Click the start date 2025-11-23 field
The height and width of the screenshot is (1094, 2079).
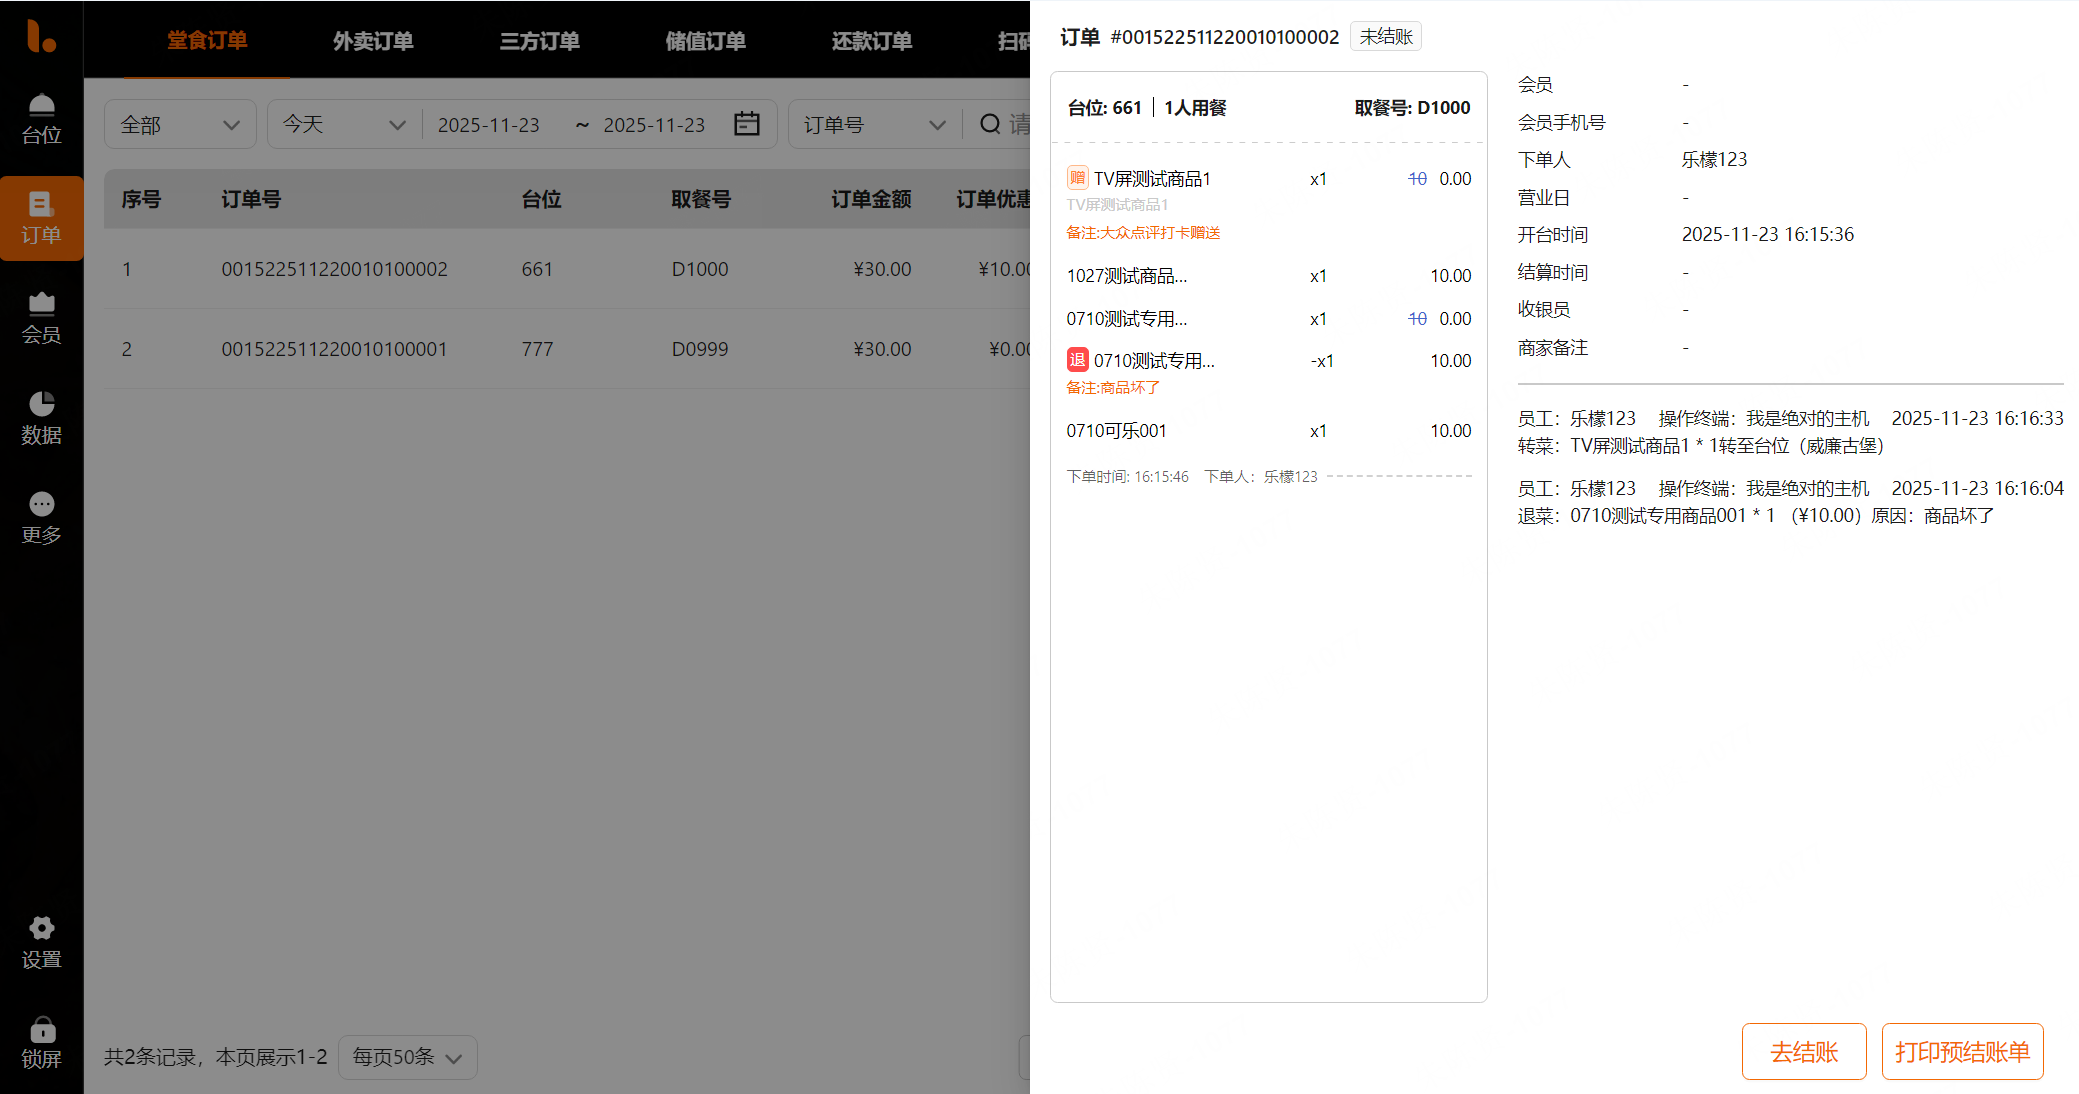pos(488,125)
